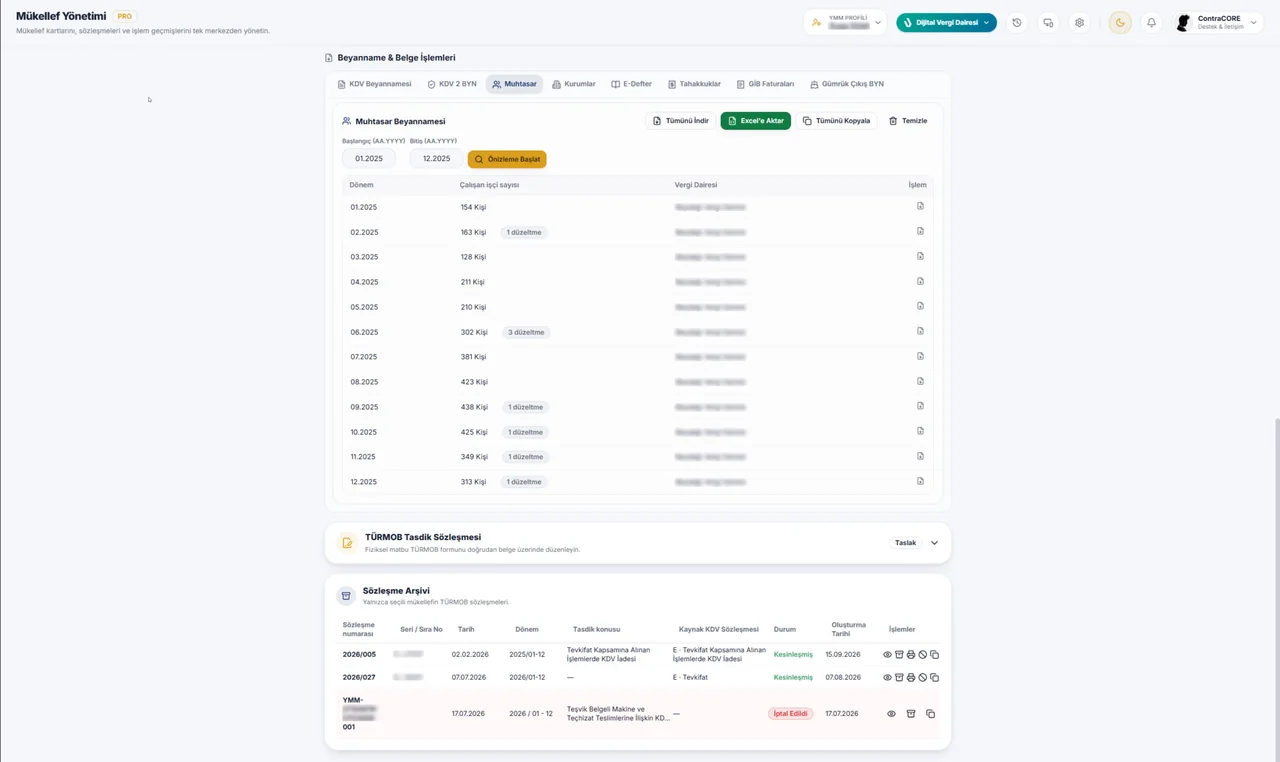Open the document icon for period 06.2025

(x=920, y=331)
